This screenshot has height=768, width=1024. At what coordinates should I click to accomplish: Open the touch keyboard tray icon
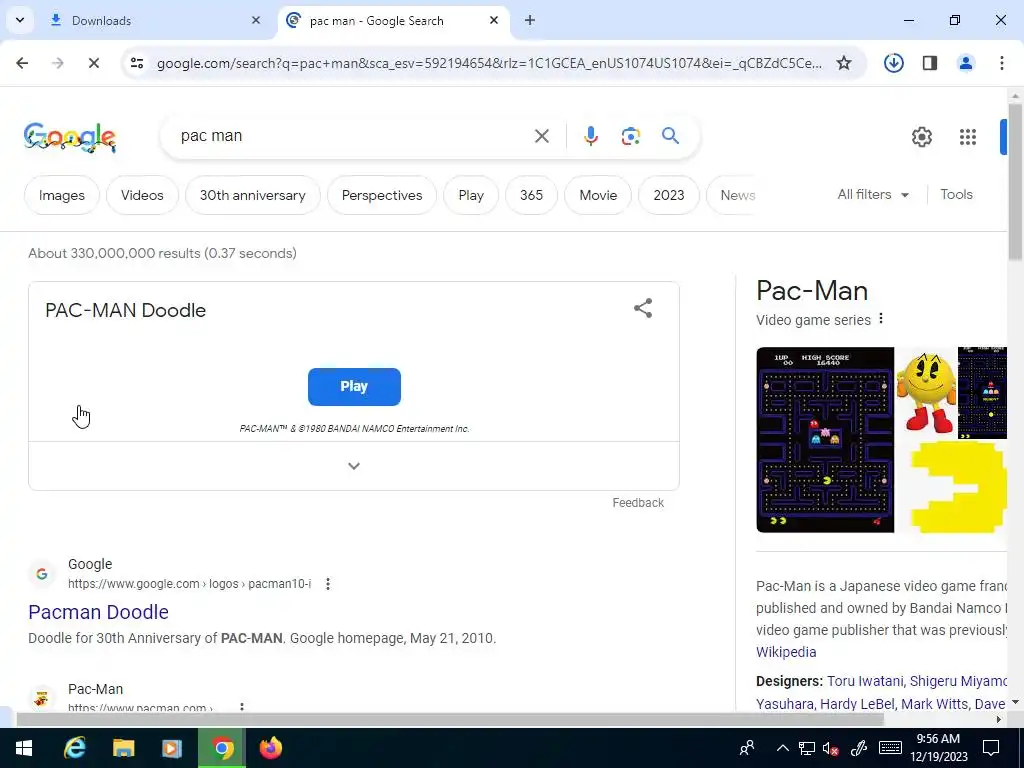(x=889, y=748)
